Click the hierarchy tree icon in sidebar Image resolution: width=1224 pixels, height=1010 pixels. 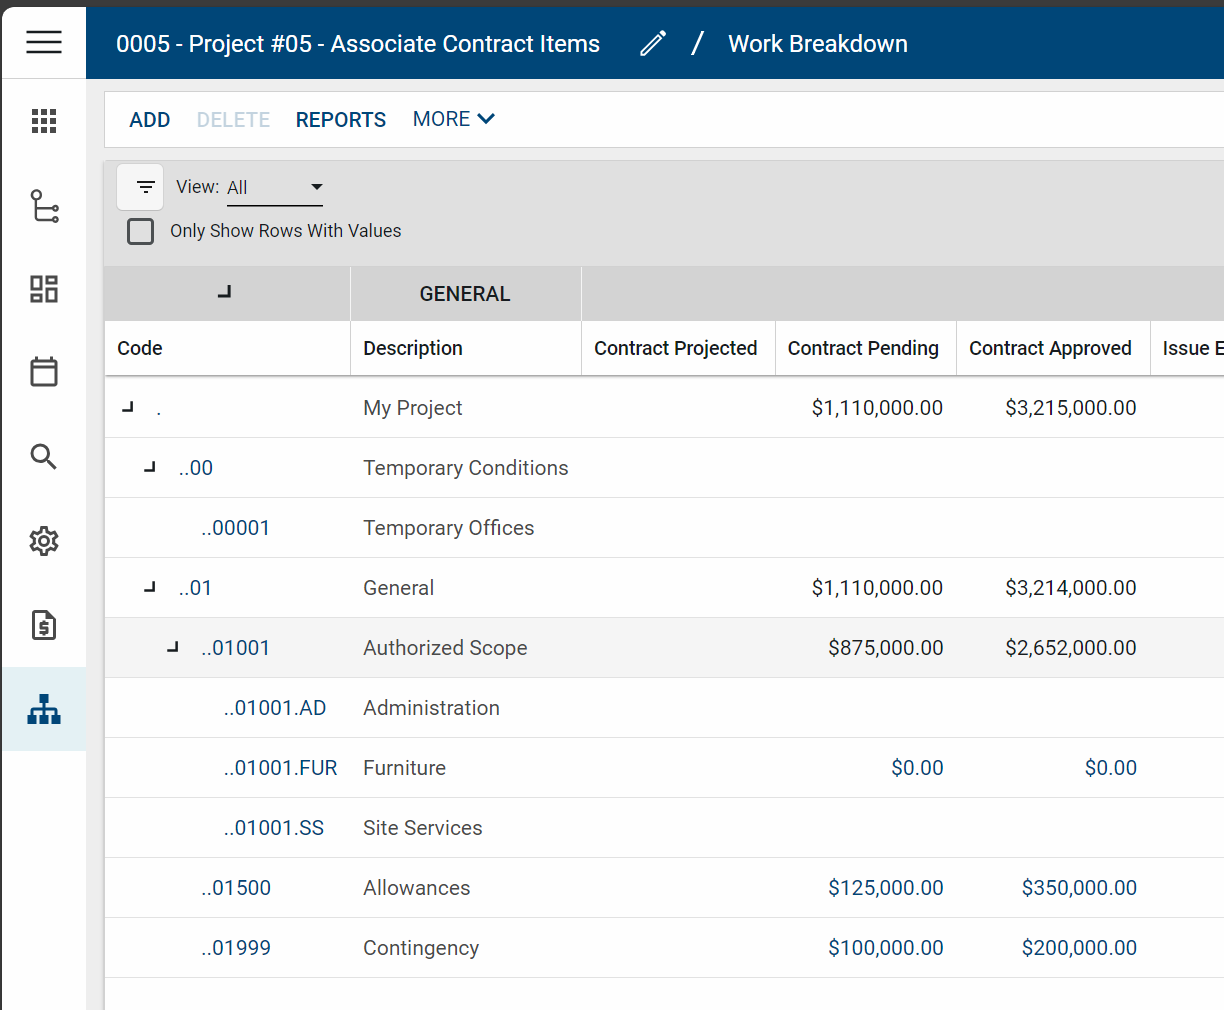point(44,206)
